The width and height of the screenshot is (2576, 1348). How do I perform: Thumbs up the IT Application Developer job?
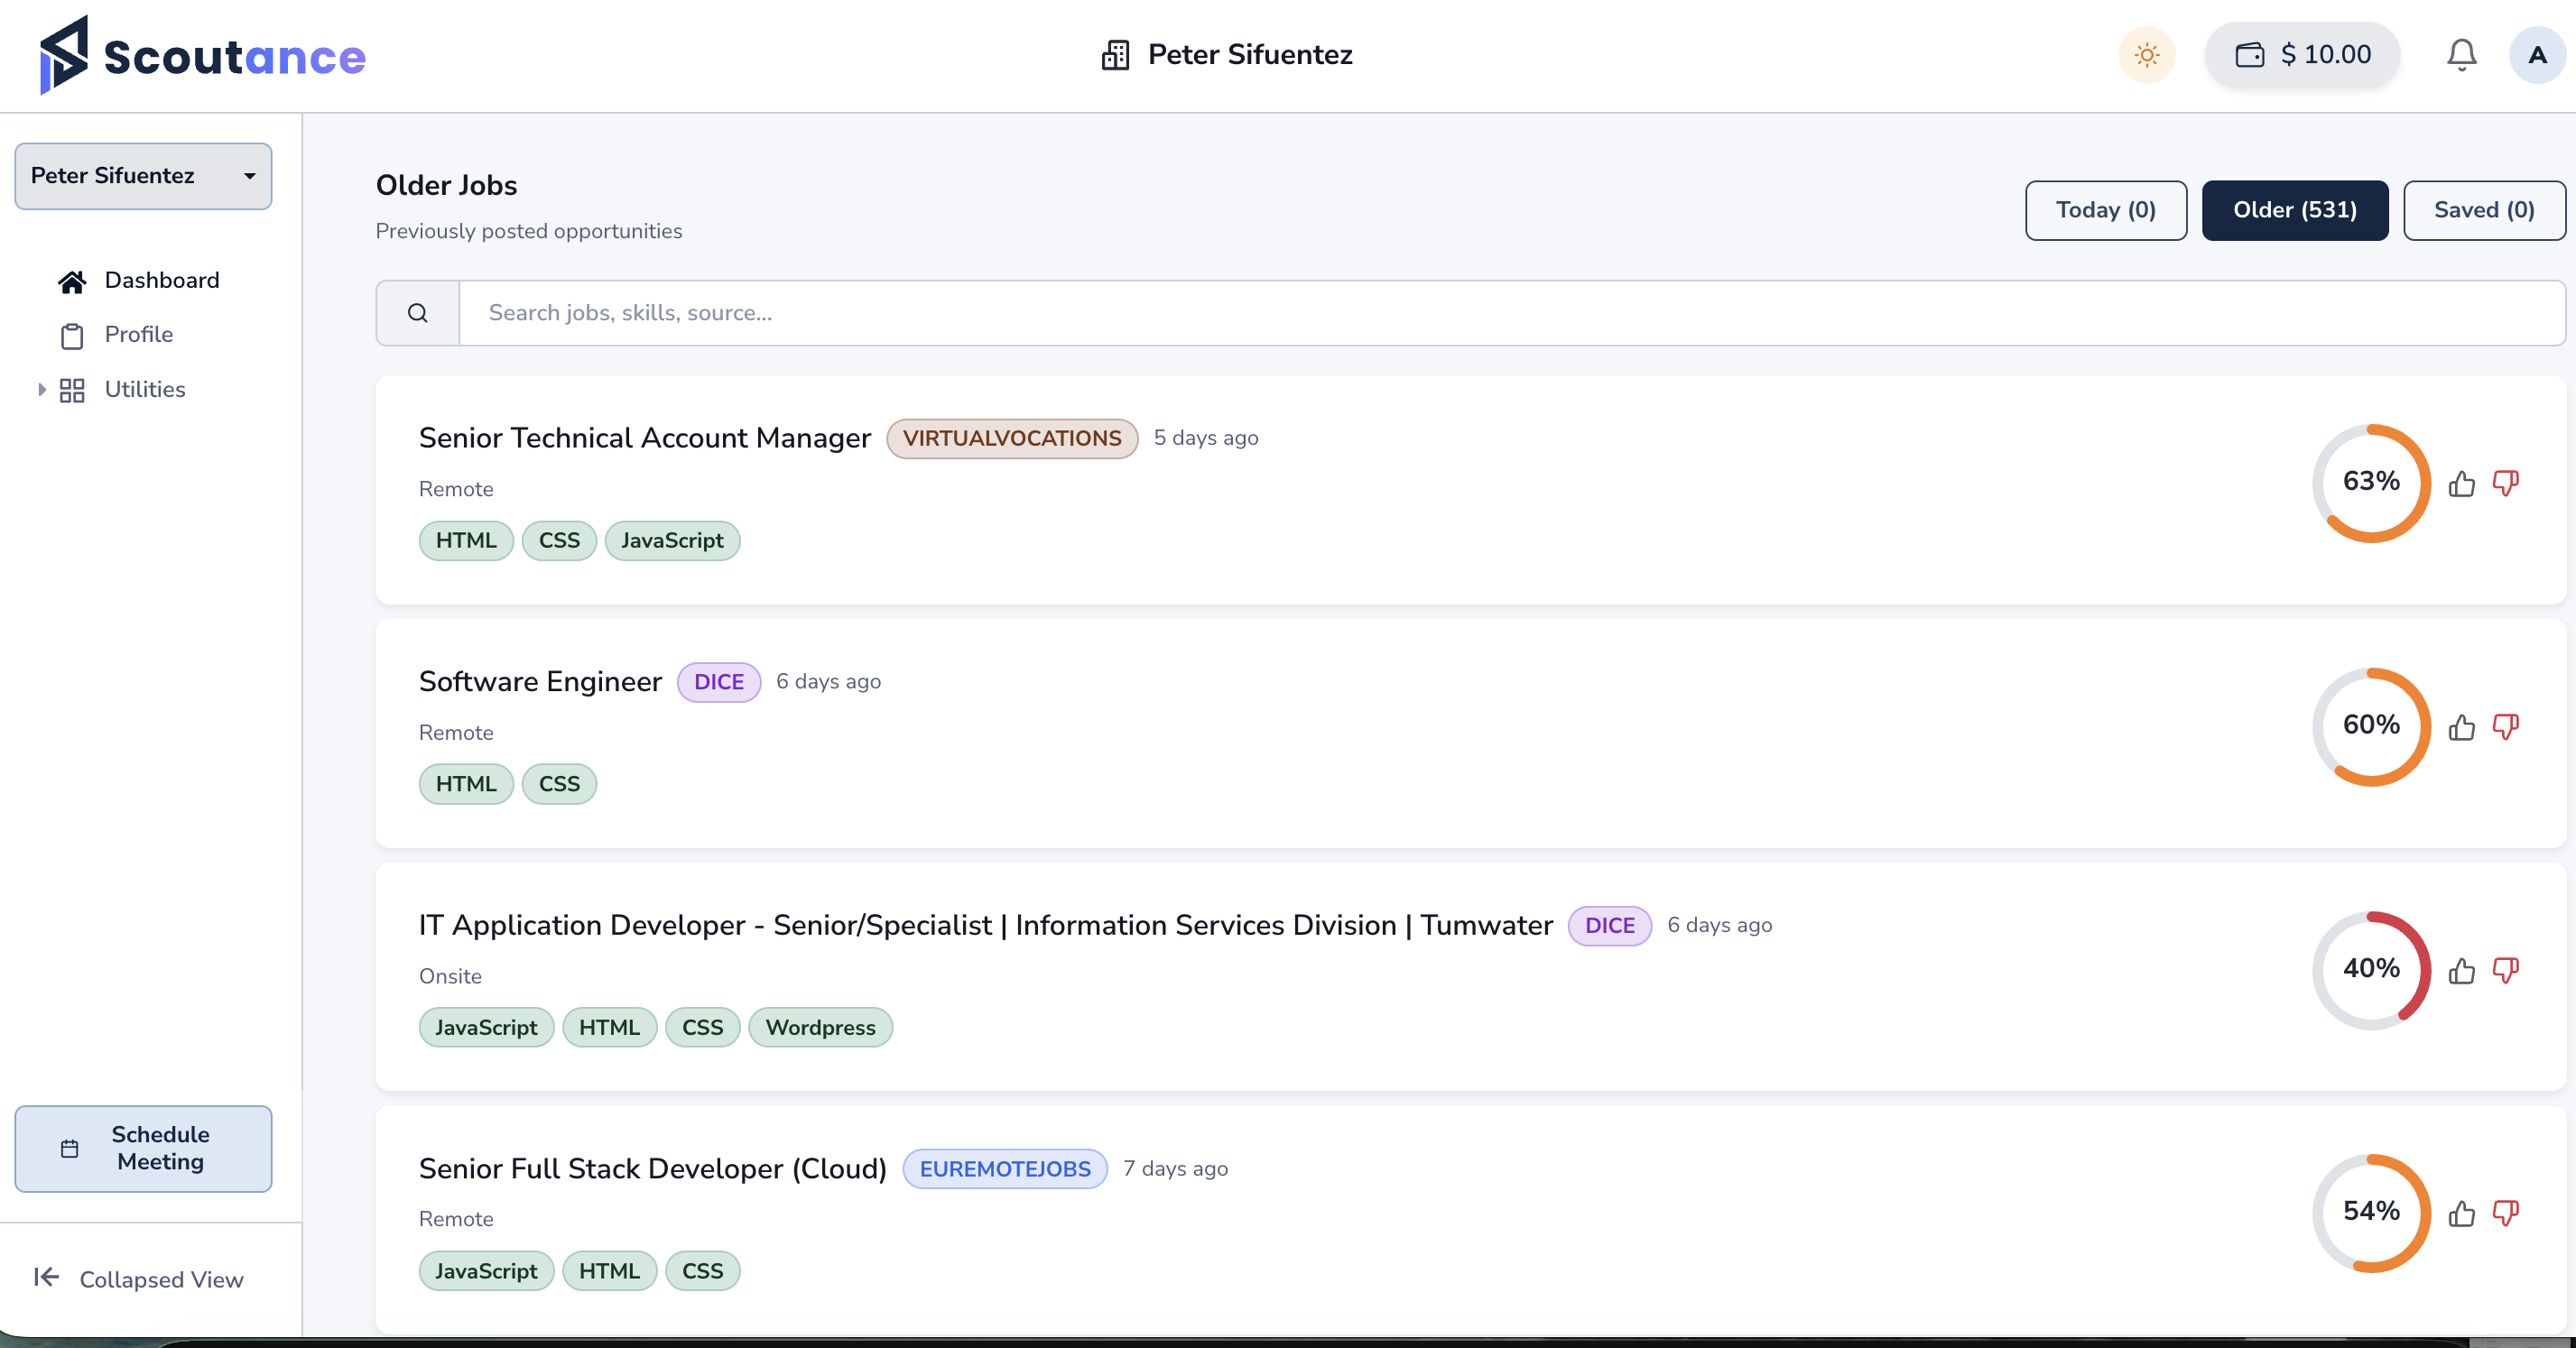(x=2461, y=971)
